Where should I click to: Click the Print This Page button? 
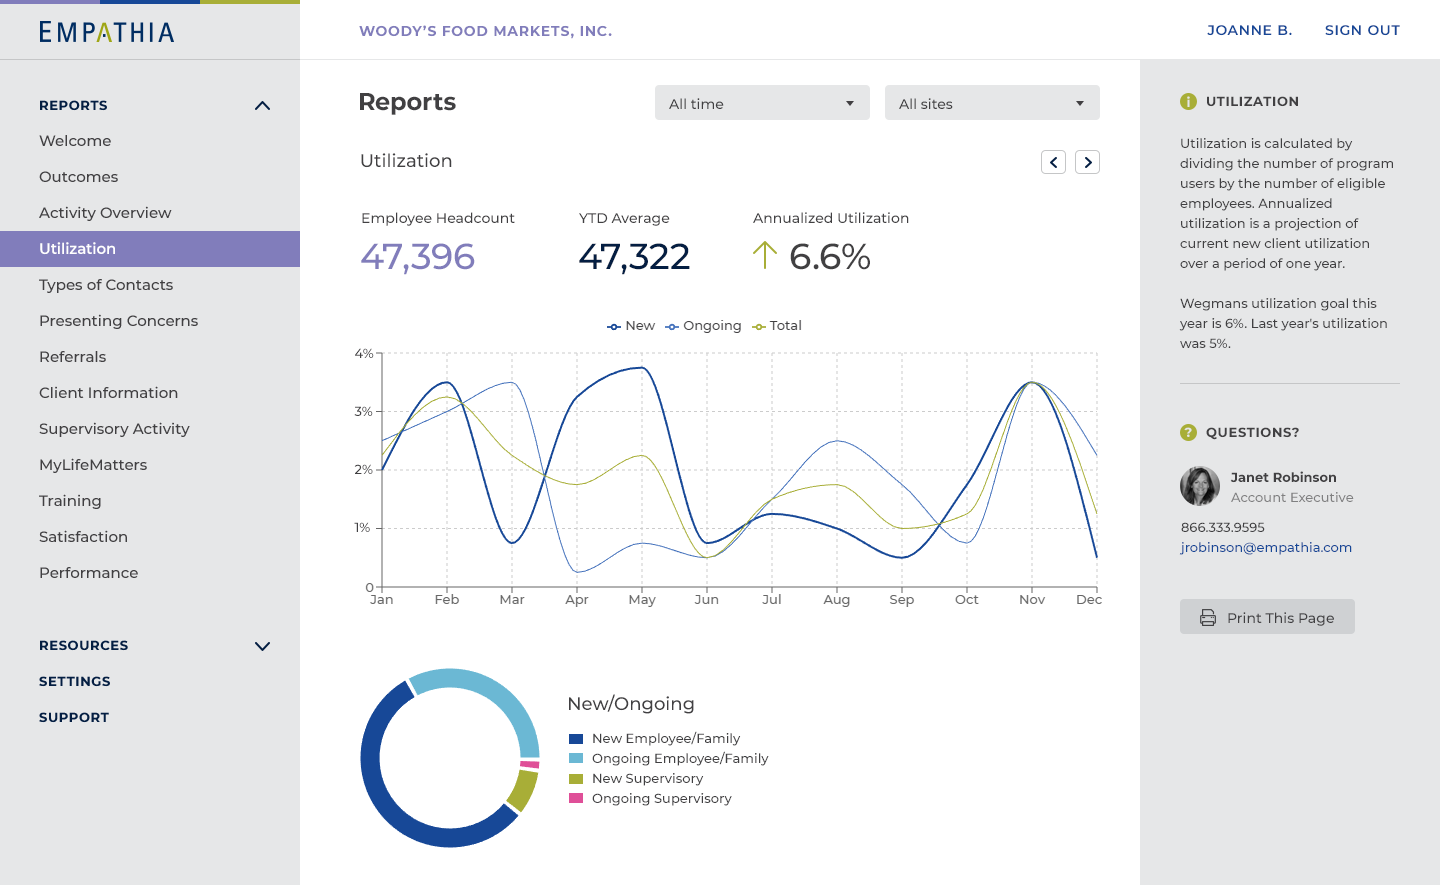[x=1267, y=617]
